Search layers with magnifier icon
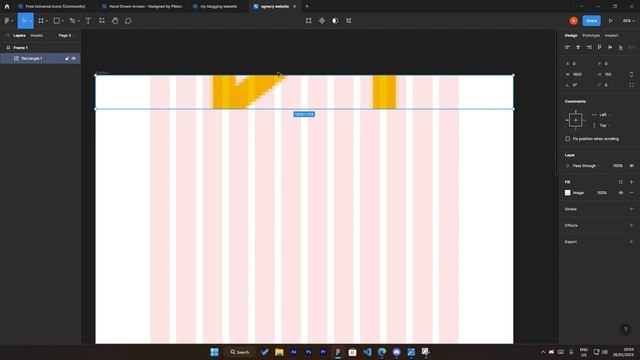This screenshot has width=640, height=360. click(8, 36)
